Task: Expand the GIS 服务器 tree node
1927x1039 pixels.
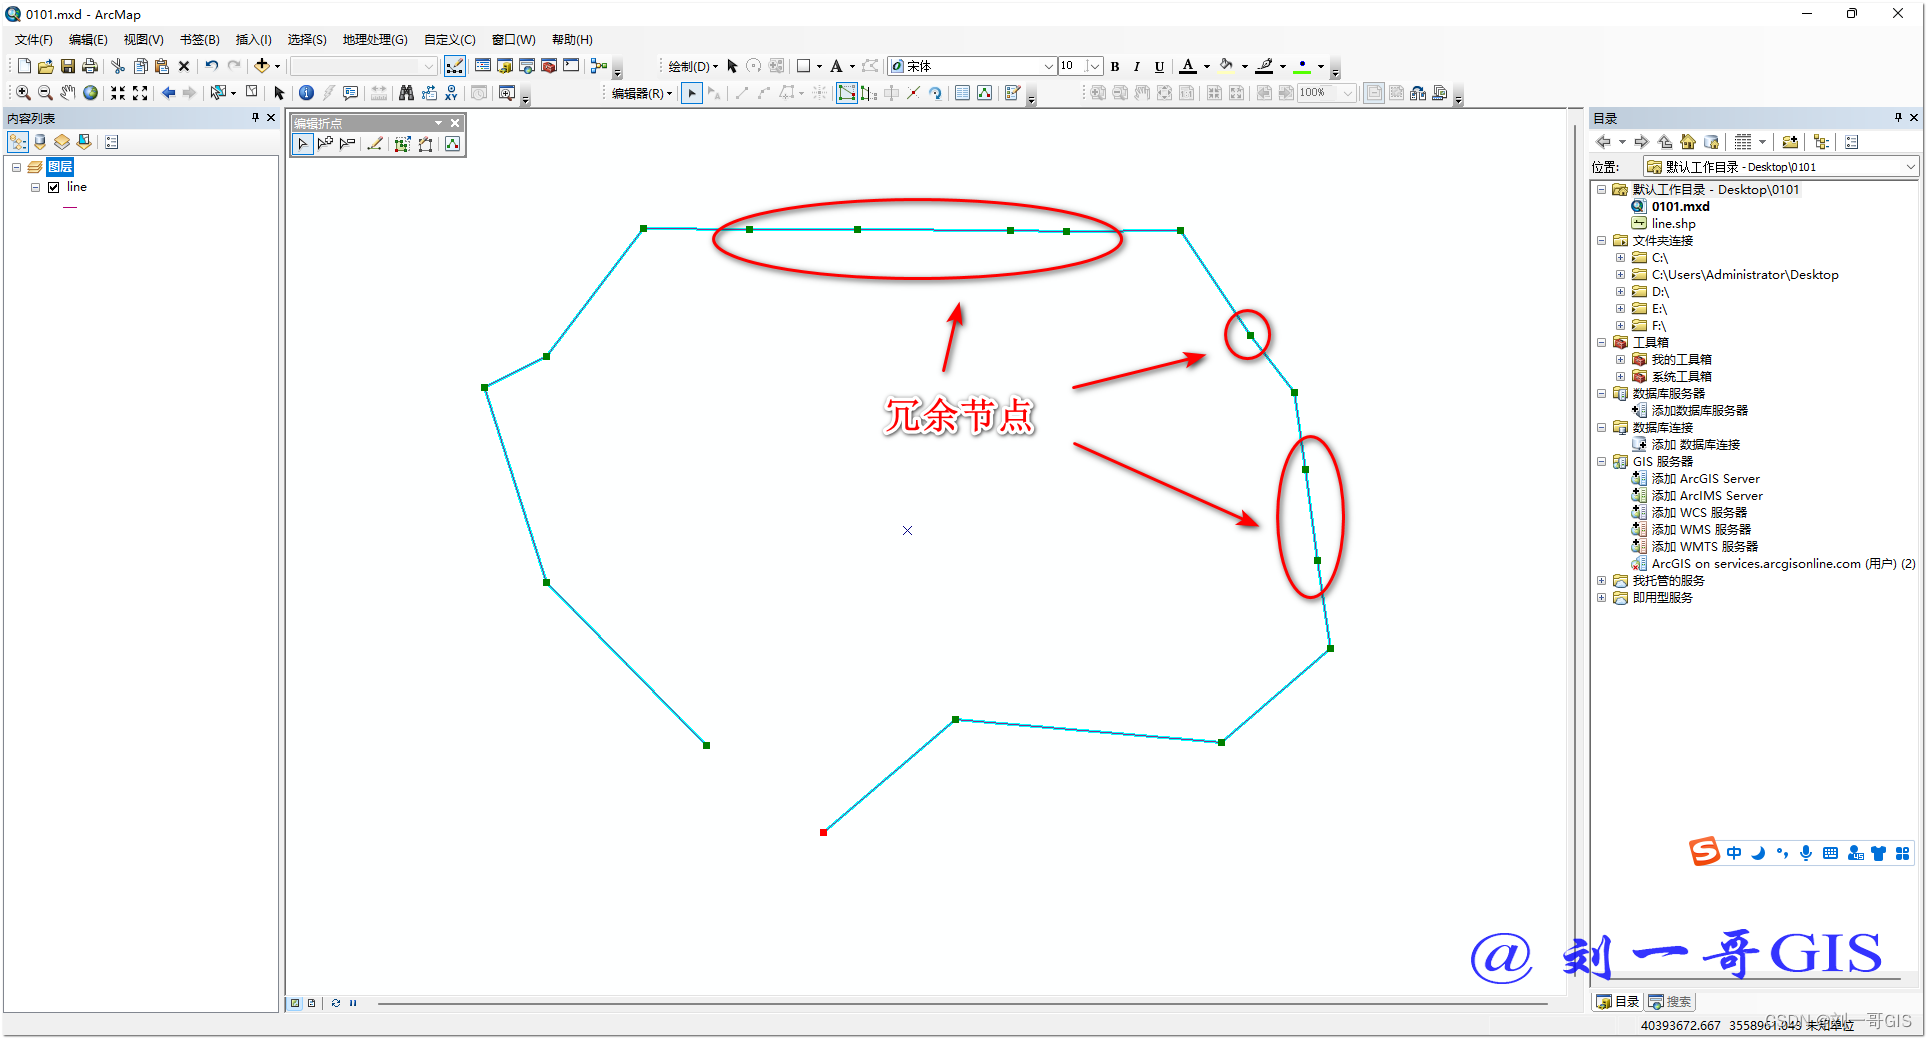Action: pos(1602,461)
